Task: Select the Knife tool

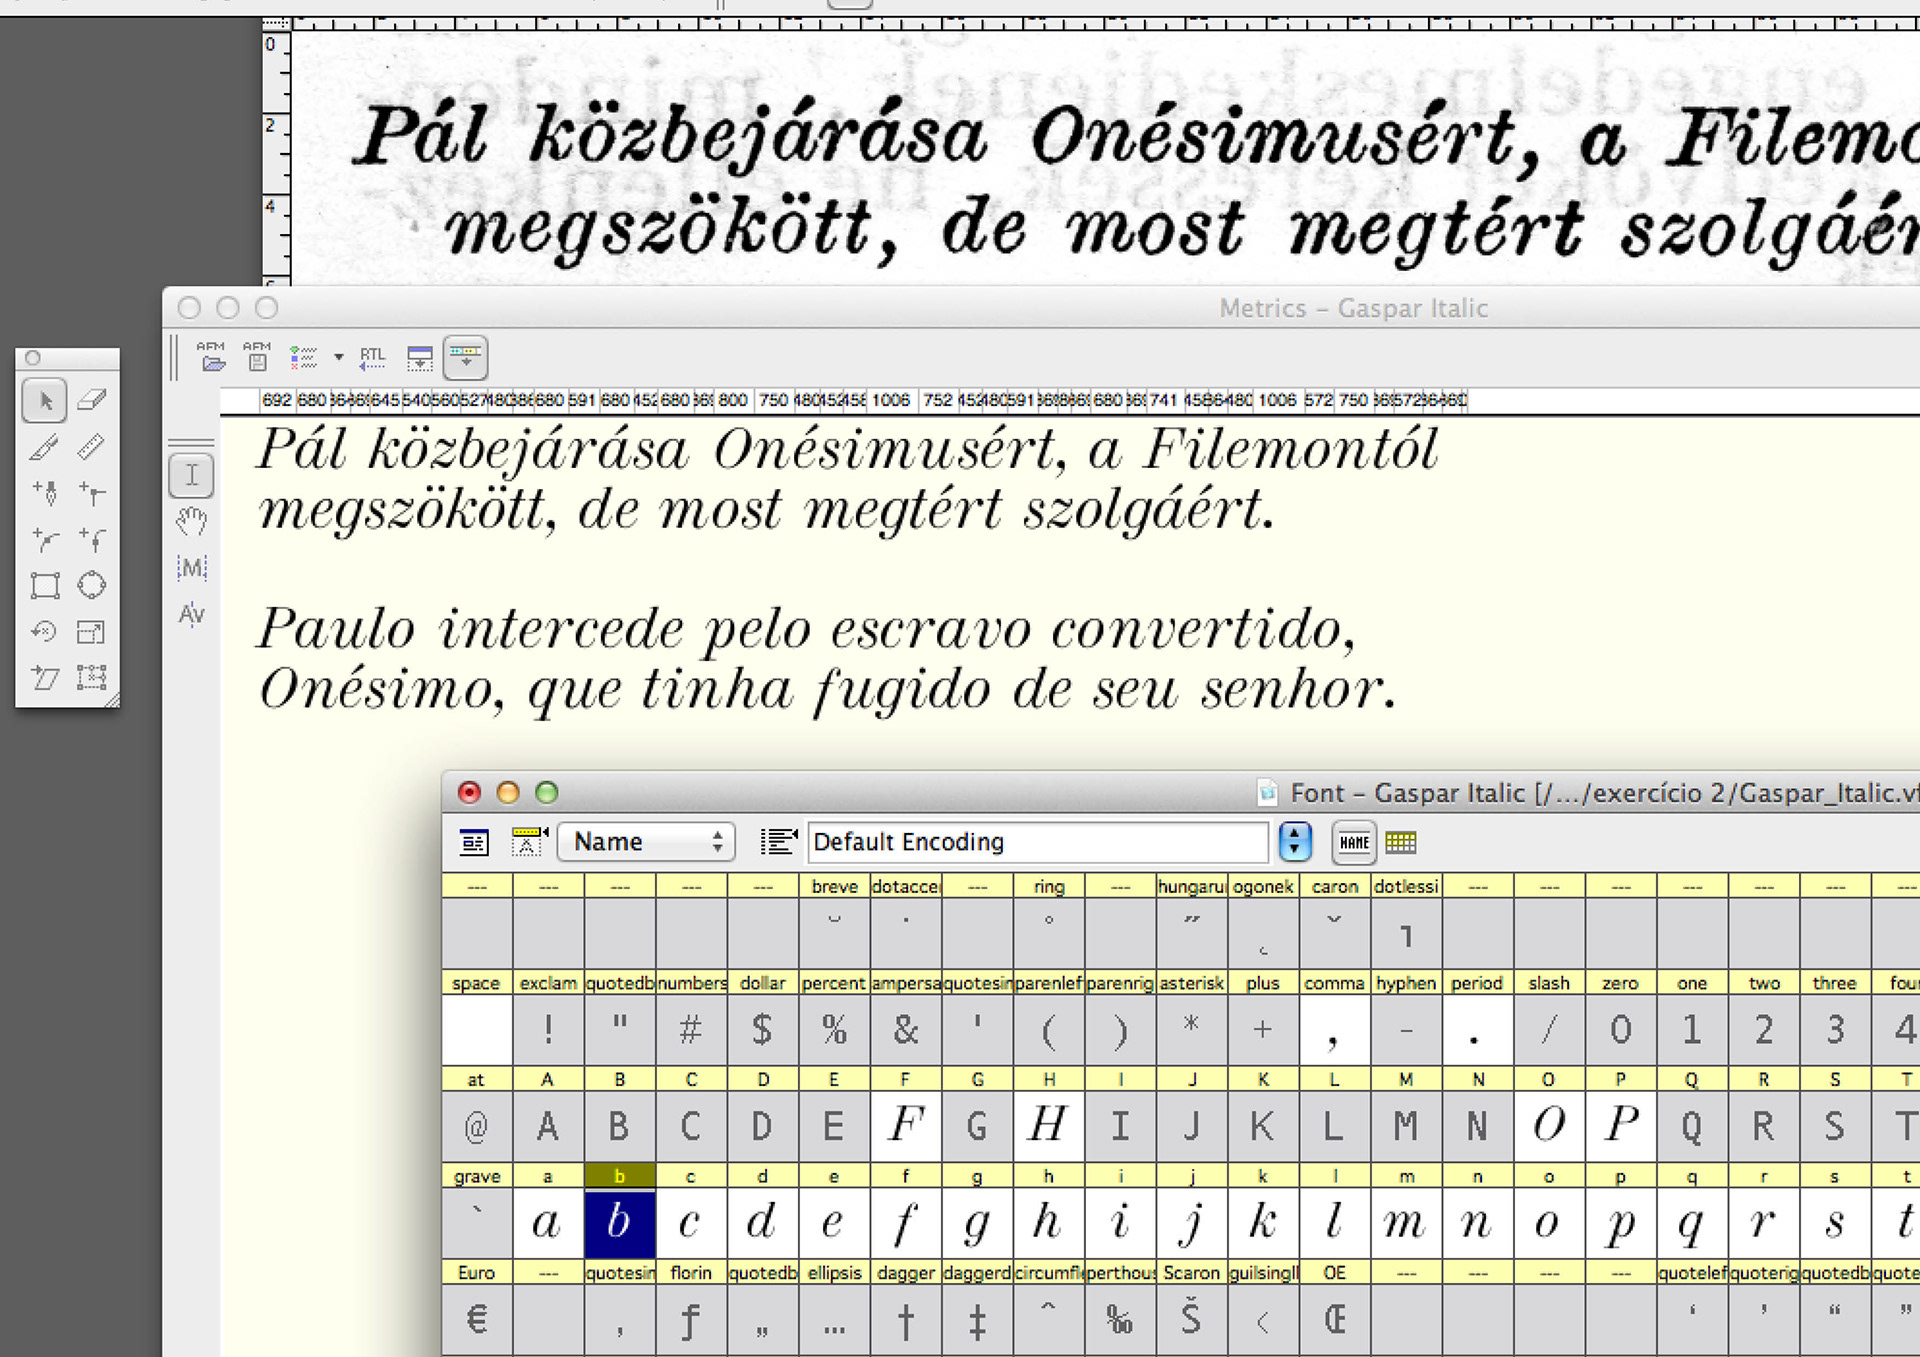Action: (44, 447)
